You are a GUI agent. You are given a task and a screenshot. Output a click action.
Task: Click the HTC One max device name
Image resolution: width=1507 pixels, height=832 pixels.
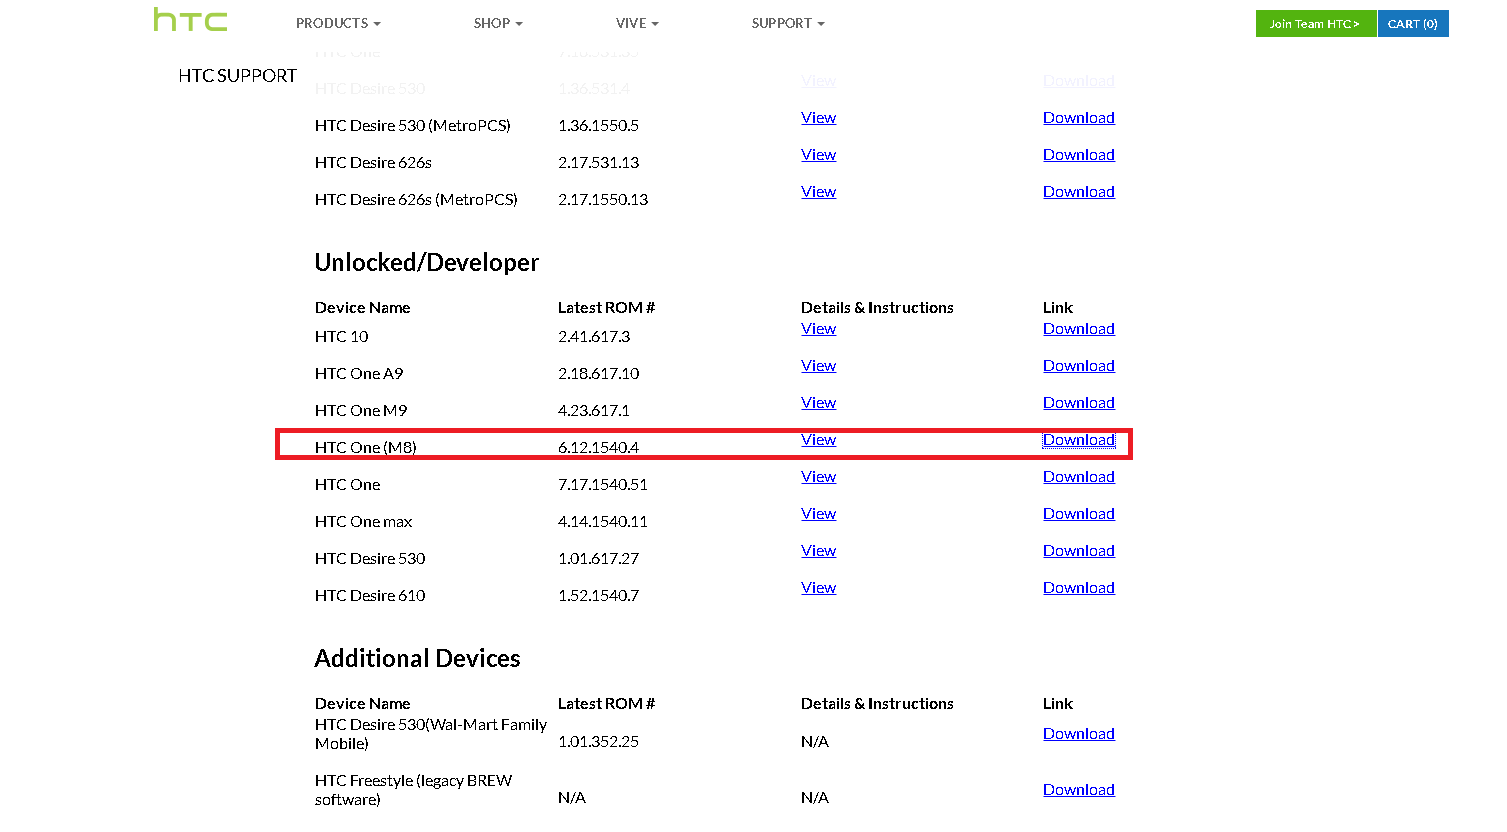click(x=363, y=522)
